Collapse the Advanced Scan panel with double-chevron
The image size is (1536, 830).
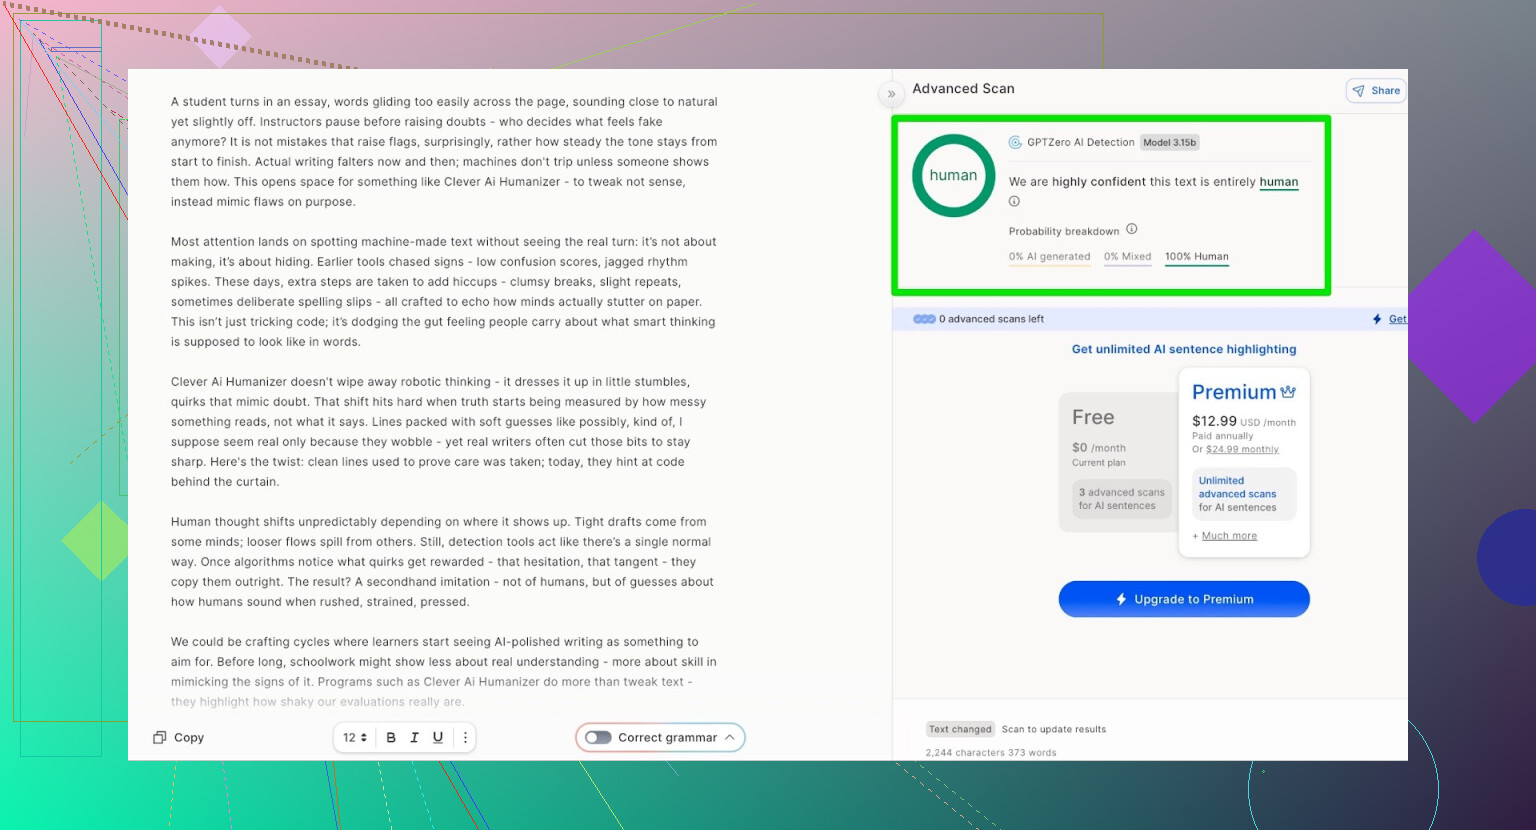coord(891,94)
